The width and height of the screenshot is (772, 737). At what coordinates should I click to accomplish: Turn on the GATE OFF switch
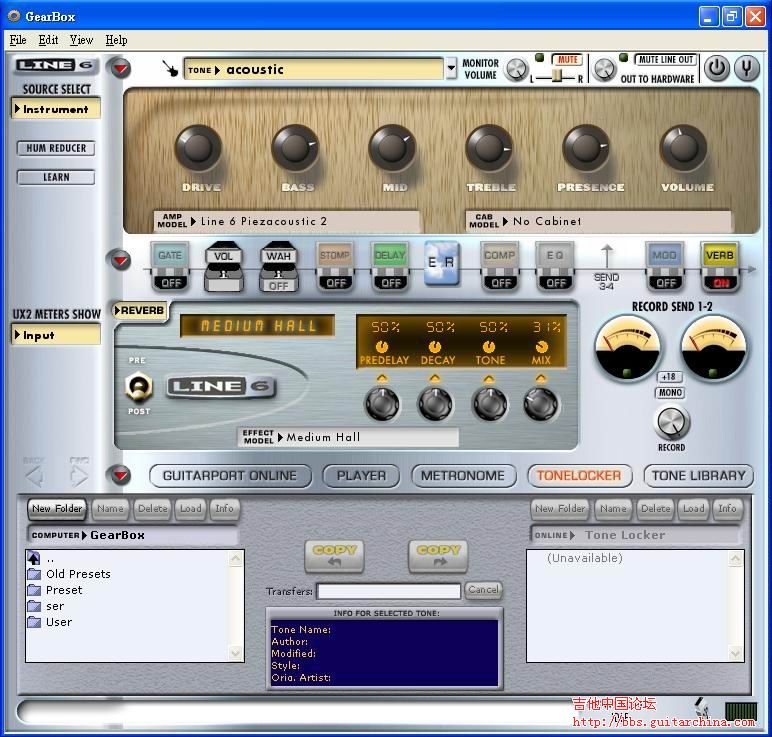(170, 283)
